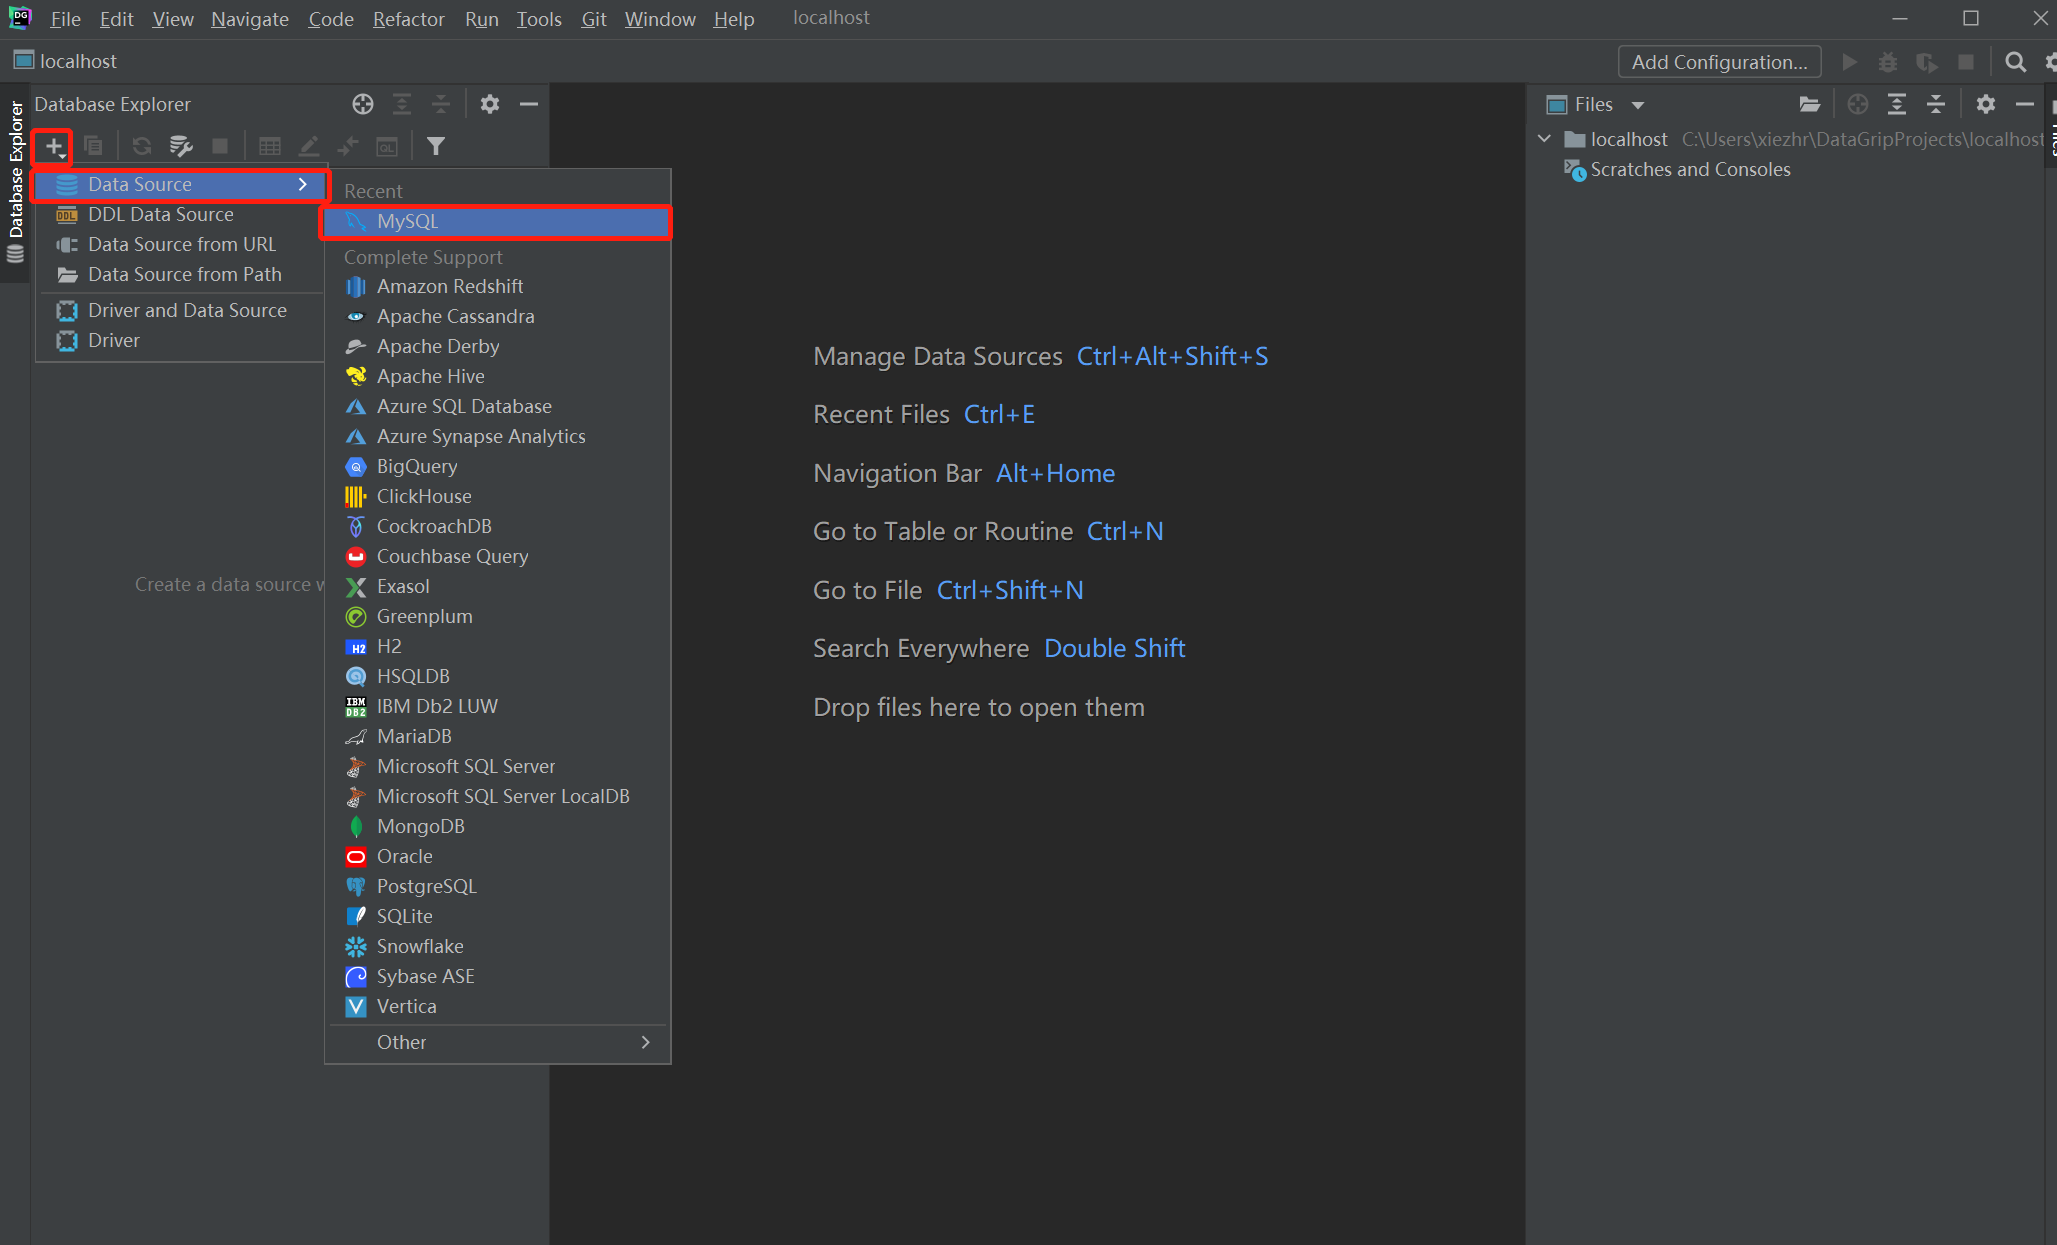Select MariaDB data source
Screen dimensions: 2057x1245
tap(497, 736)
